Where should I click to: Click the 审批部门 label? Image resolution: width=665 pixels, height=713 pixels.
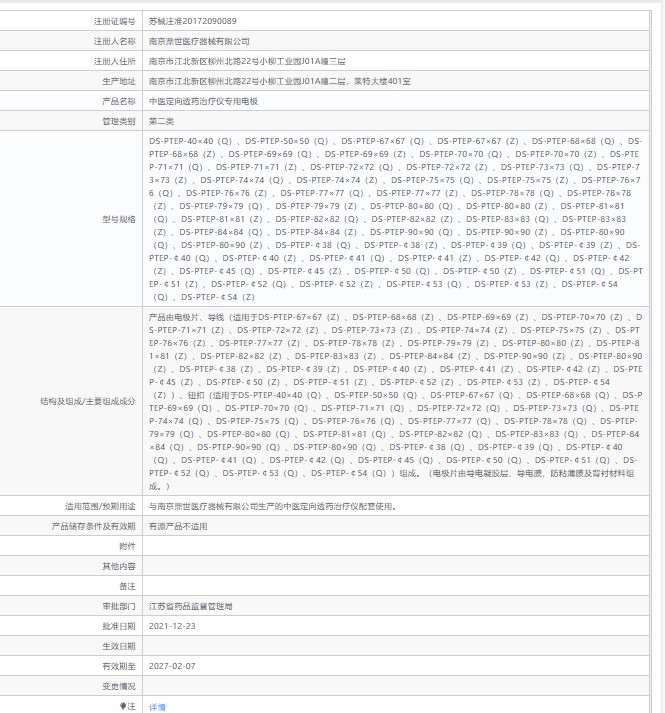(119, 606)
